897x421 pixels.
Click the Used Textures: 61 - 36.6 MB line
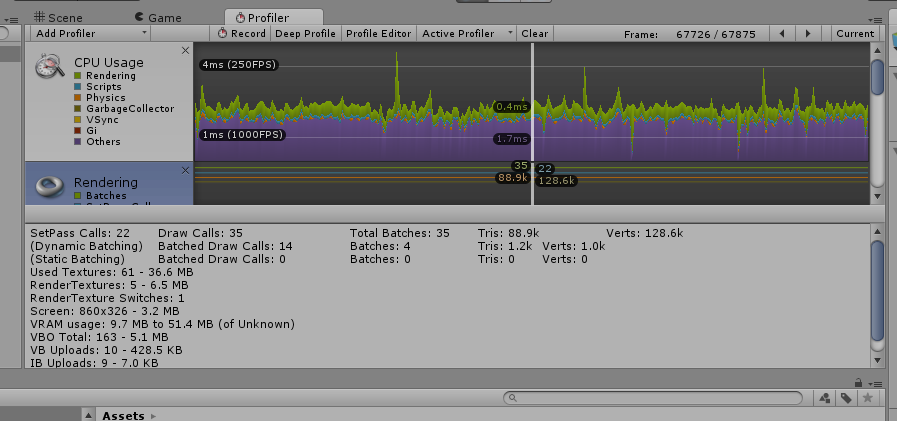(112, 272)
